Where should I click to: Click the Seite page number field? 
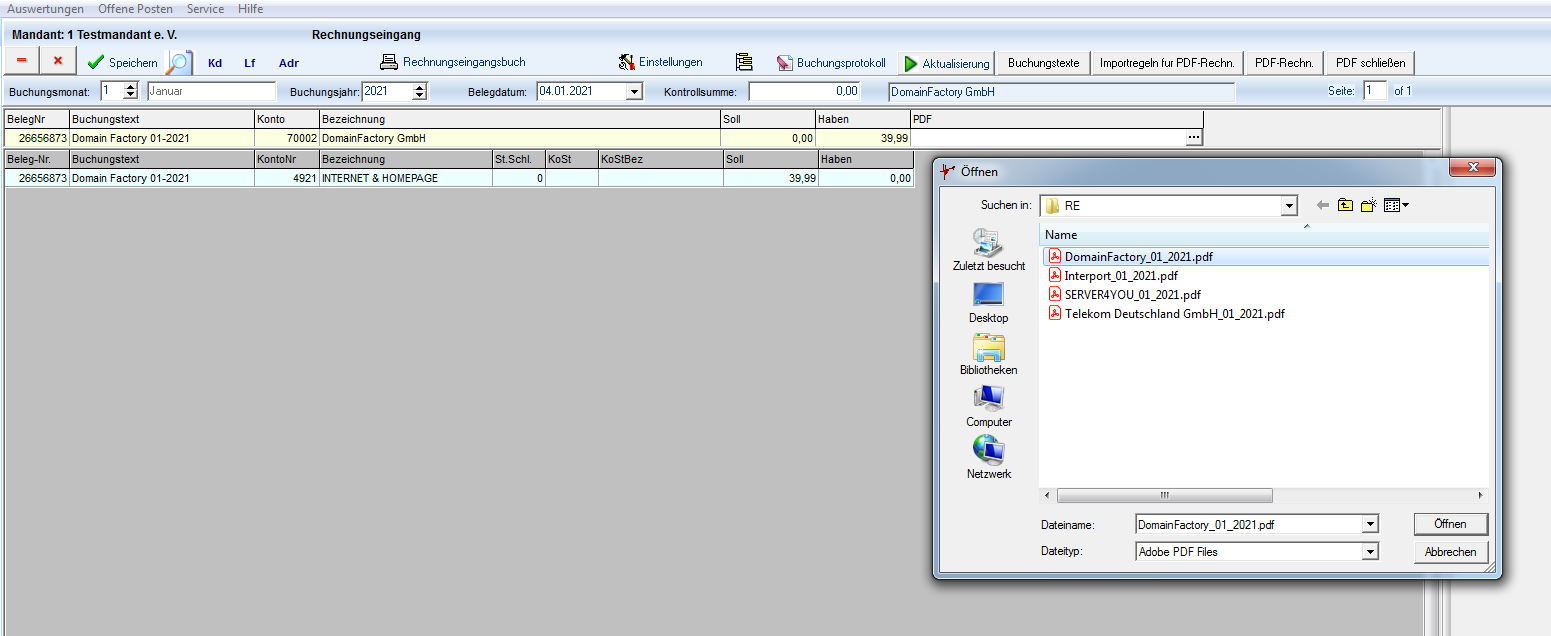coord(1376,91)
